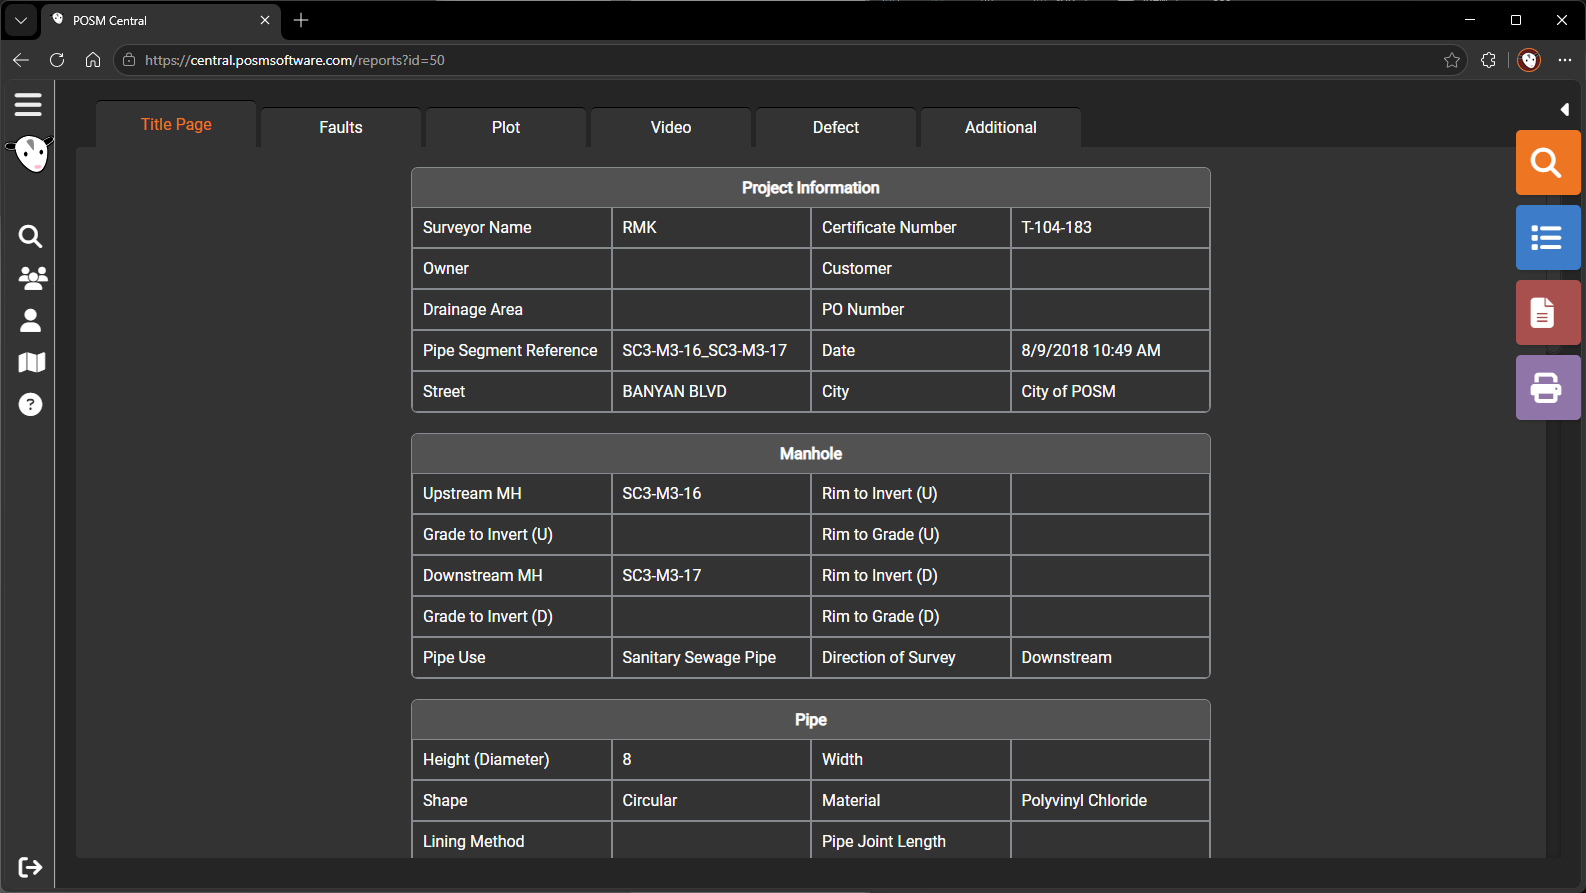Click the blue list view button
This screenshot has width=1586, height=893.
pos(1548,237)
